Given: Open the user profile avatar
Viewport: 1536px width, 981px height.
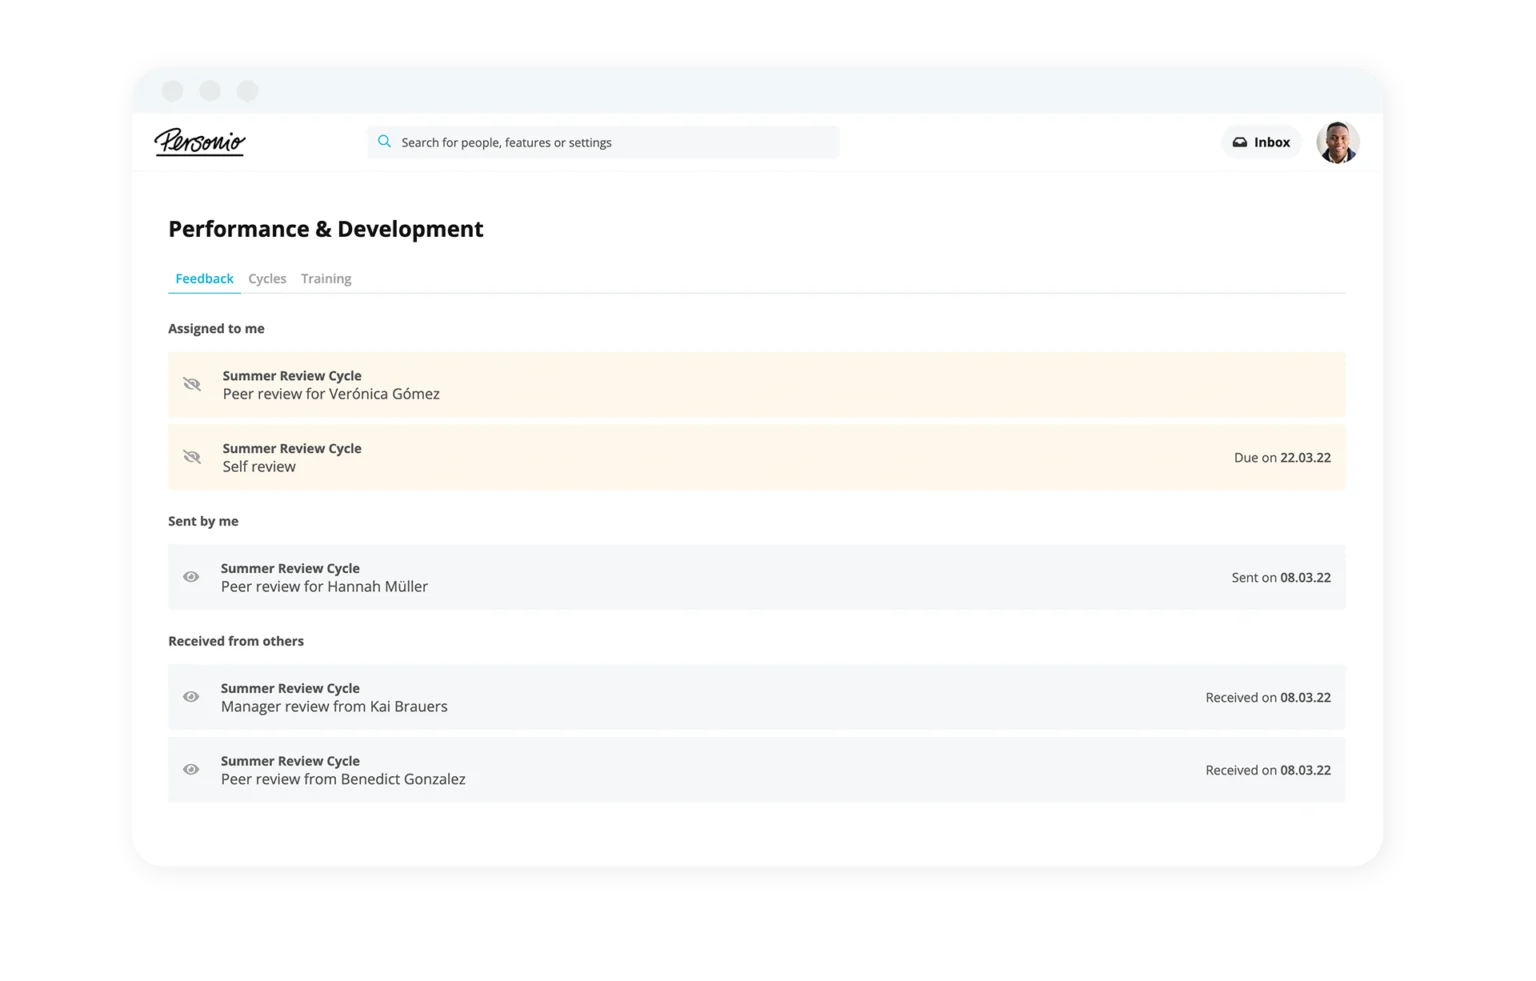Looking at the screenshot, I should (x=1337, y=142).
